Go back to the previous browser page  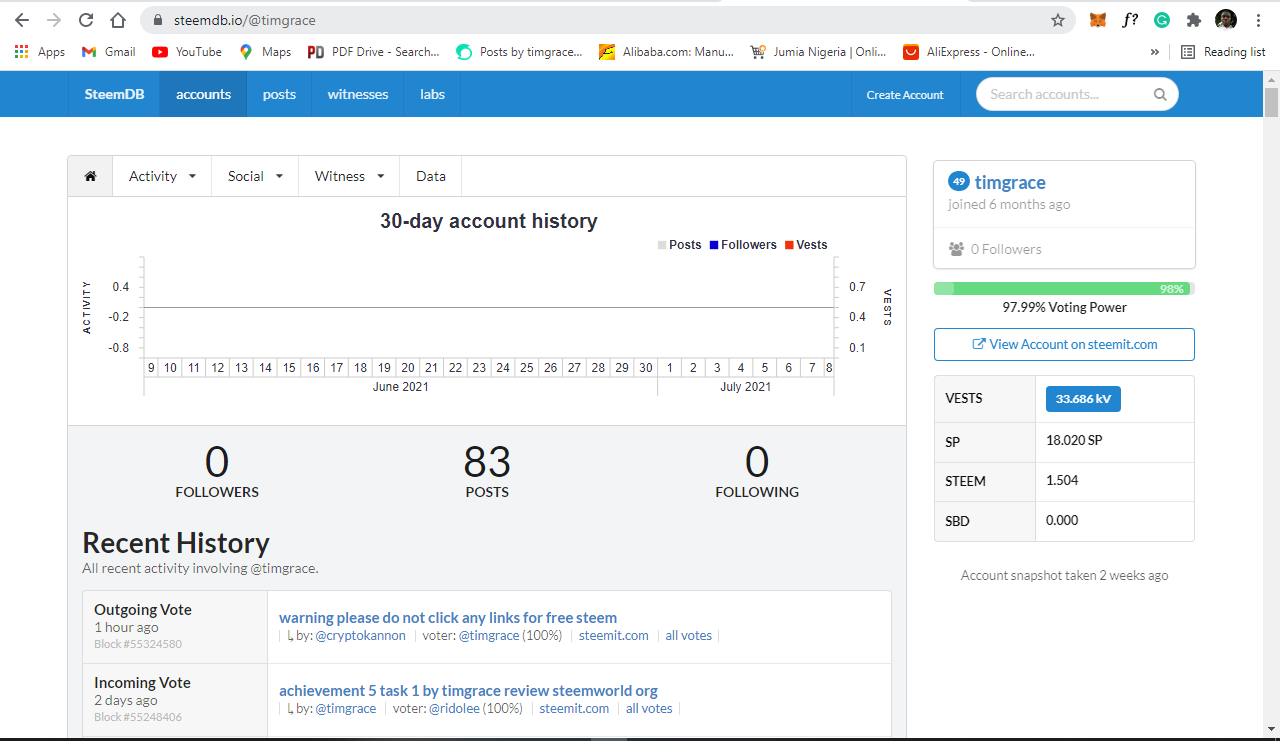click(22, 20)
